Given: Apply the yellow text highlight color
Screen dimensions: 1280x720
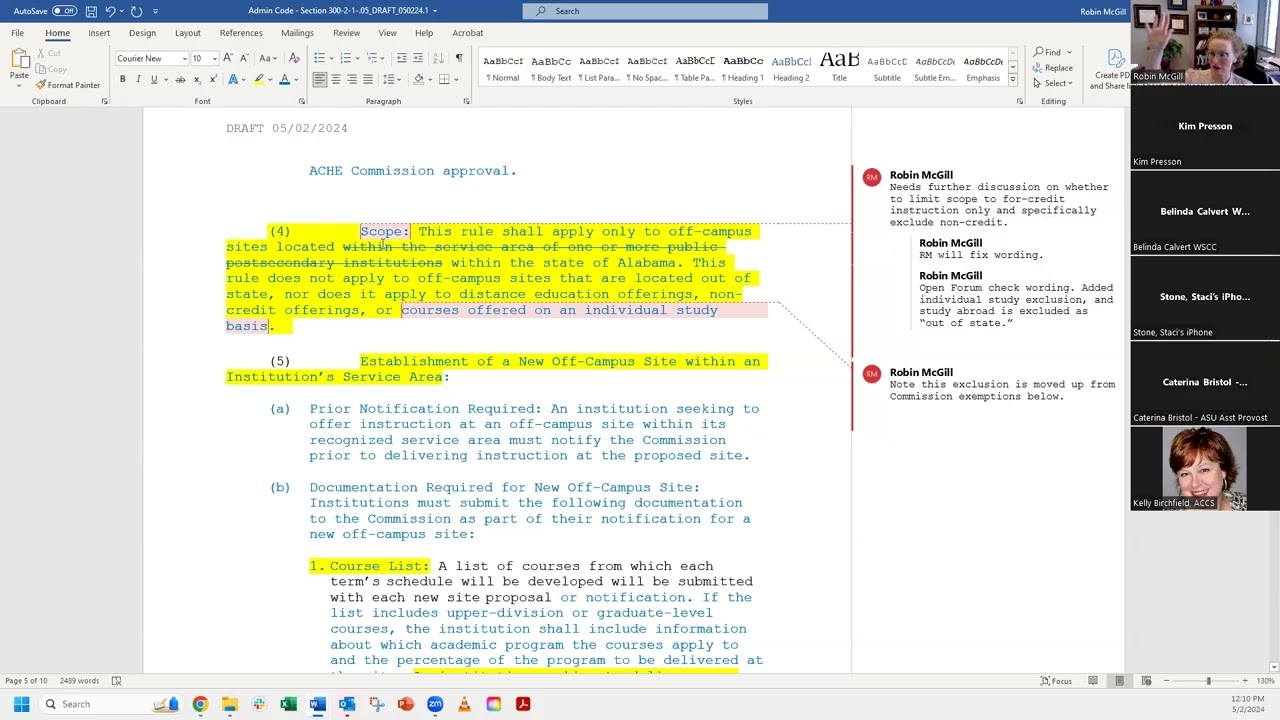Looking at the screenshot, I should click(259, 79).
